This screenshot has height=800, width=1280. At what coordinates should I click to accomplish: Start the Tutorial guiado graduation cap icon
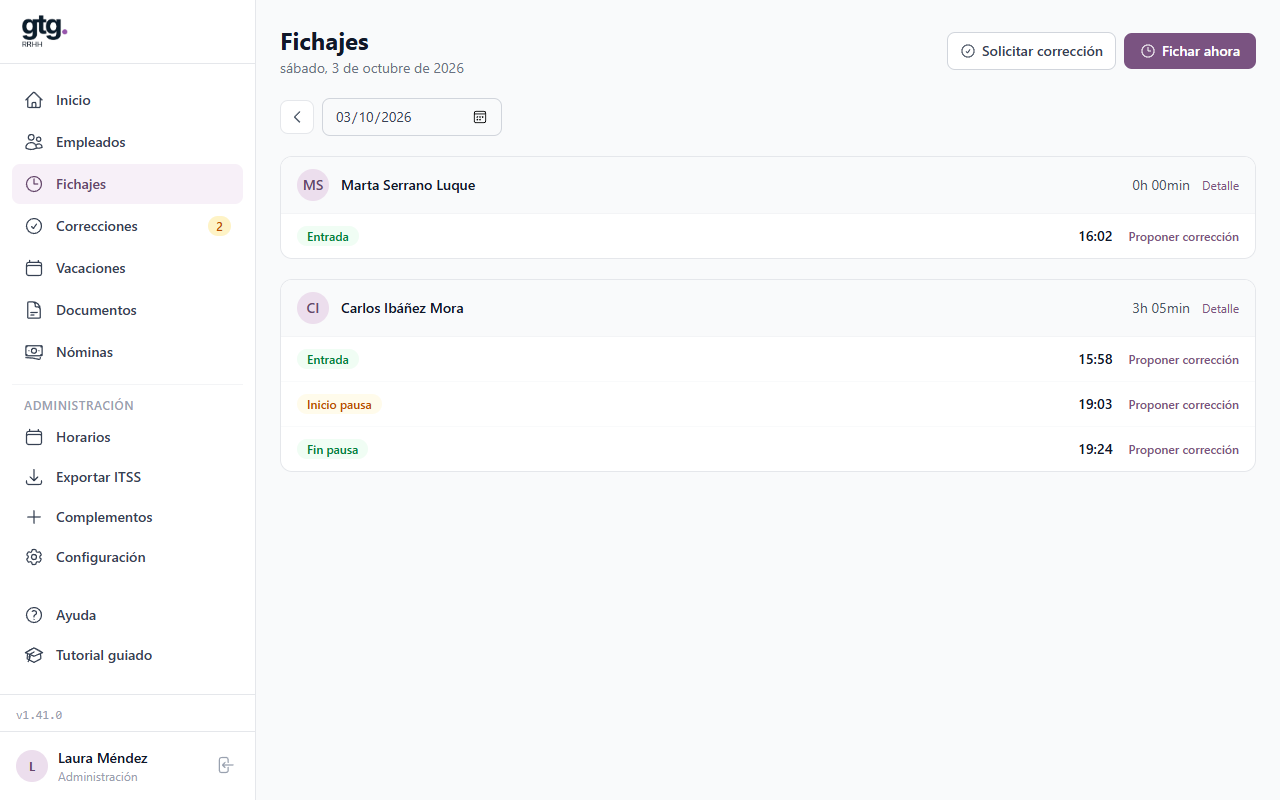pyautogui.click(x=34, y=655)
